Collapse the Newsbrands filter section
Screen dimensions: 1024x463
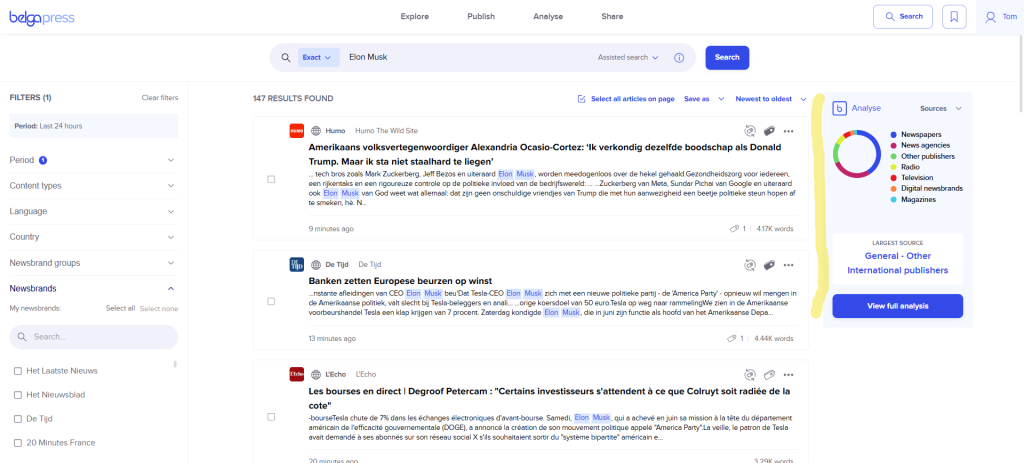[x=93, y=289]
